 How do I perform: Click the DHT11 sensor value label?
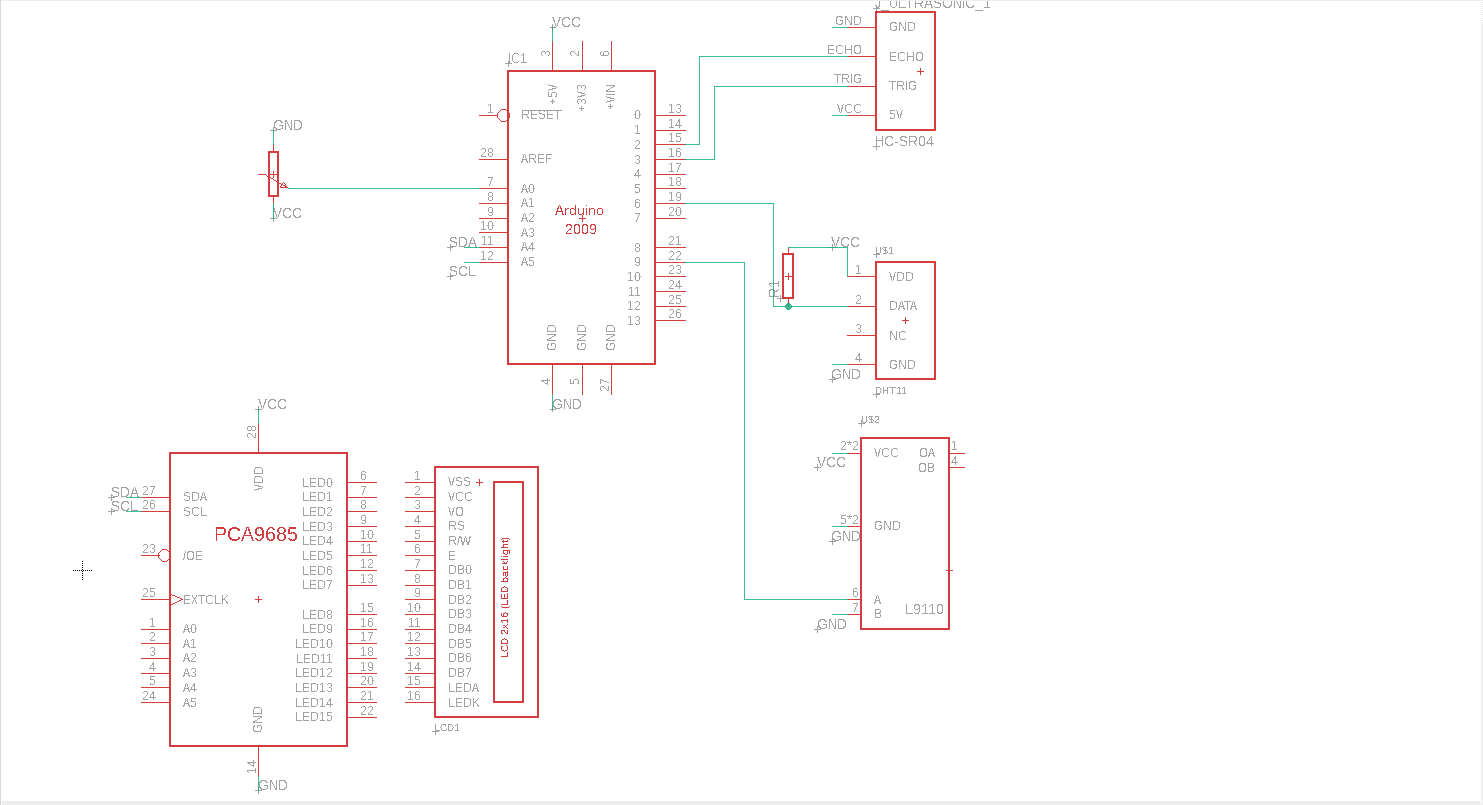point(891,391)
